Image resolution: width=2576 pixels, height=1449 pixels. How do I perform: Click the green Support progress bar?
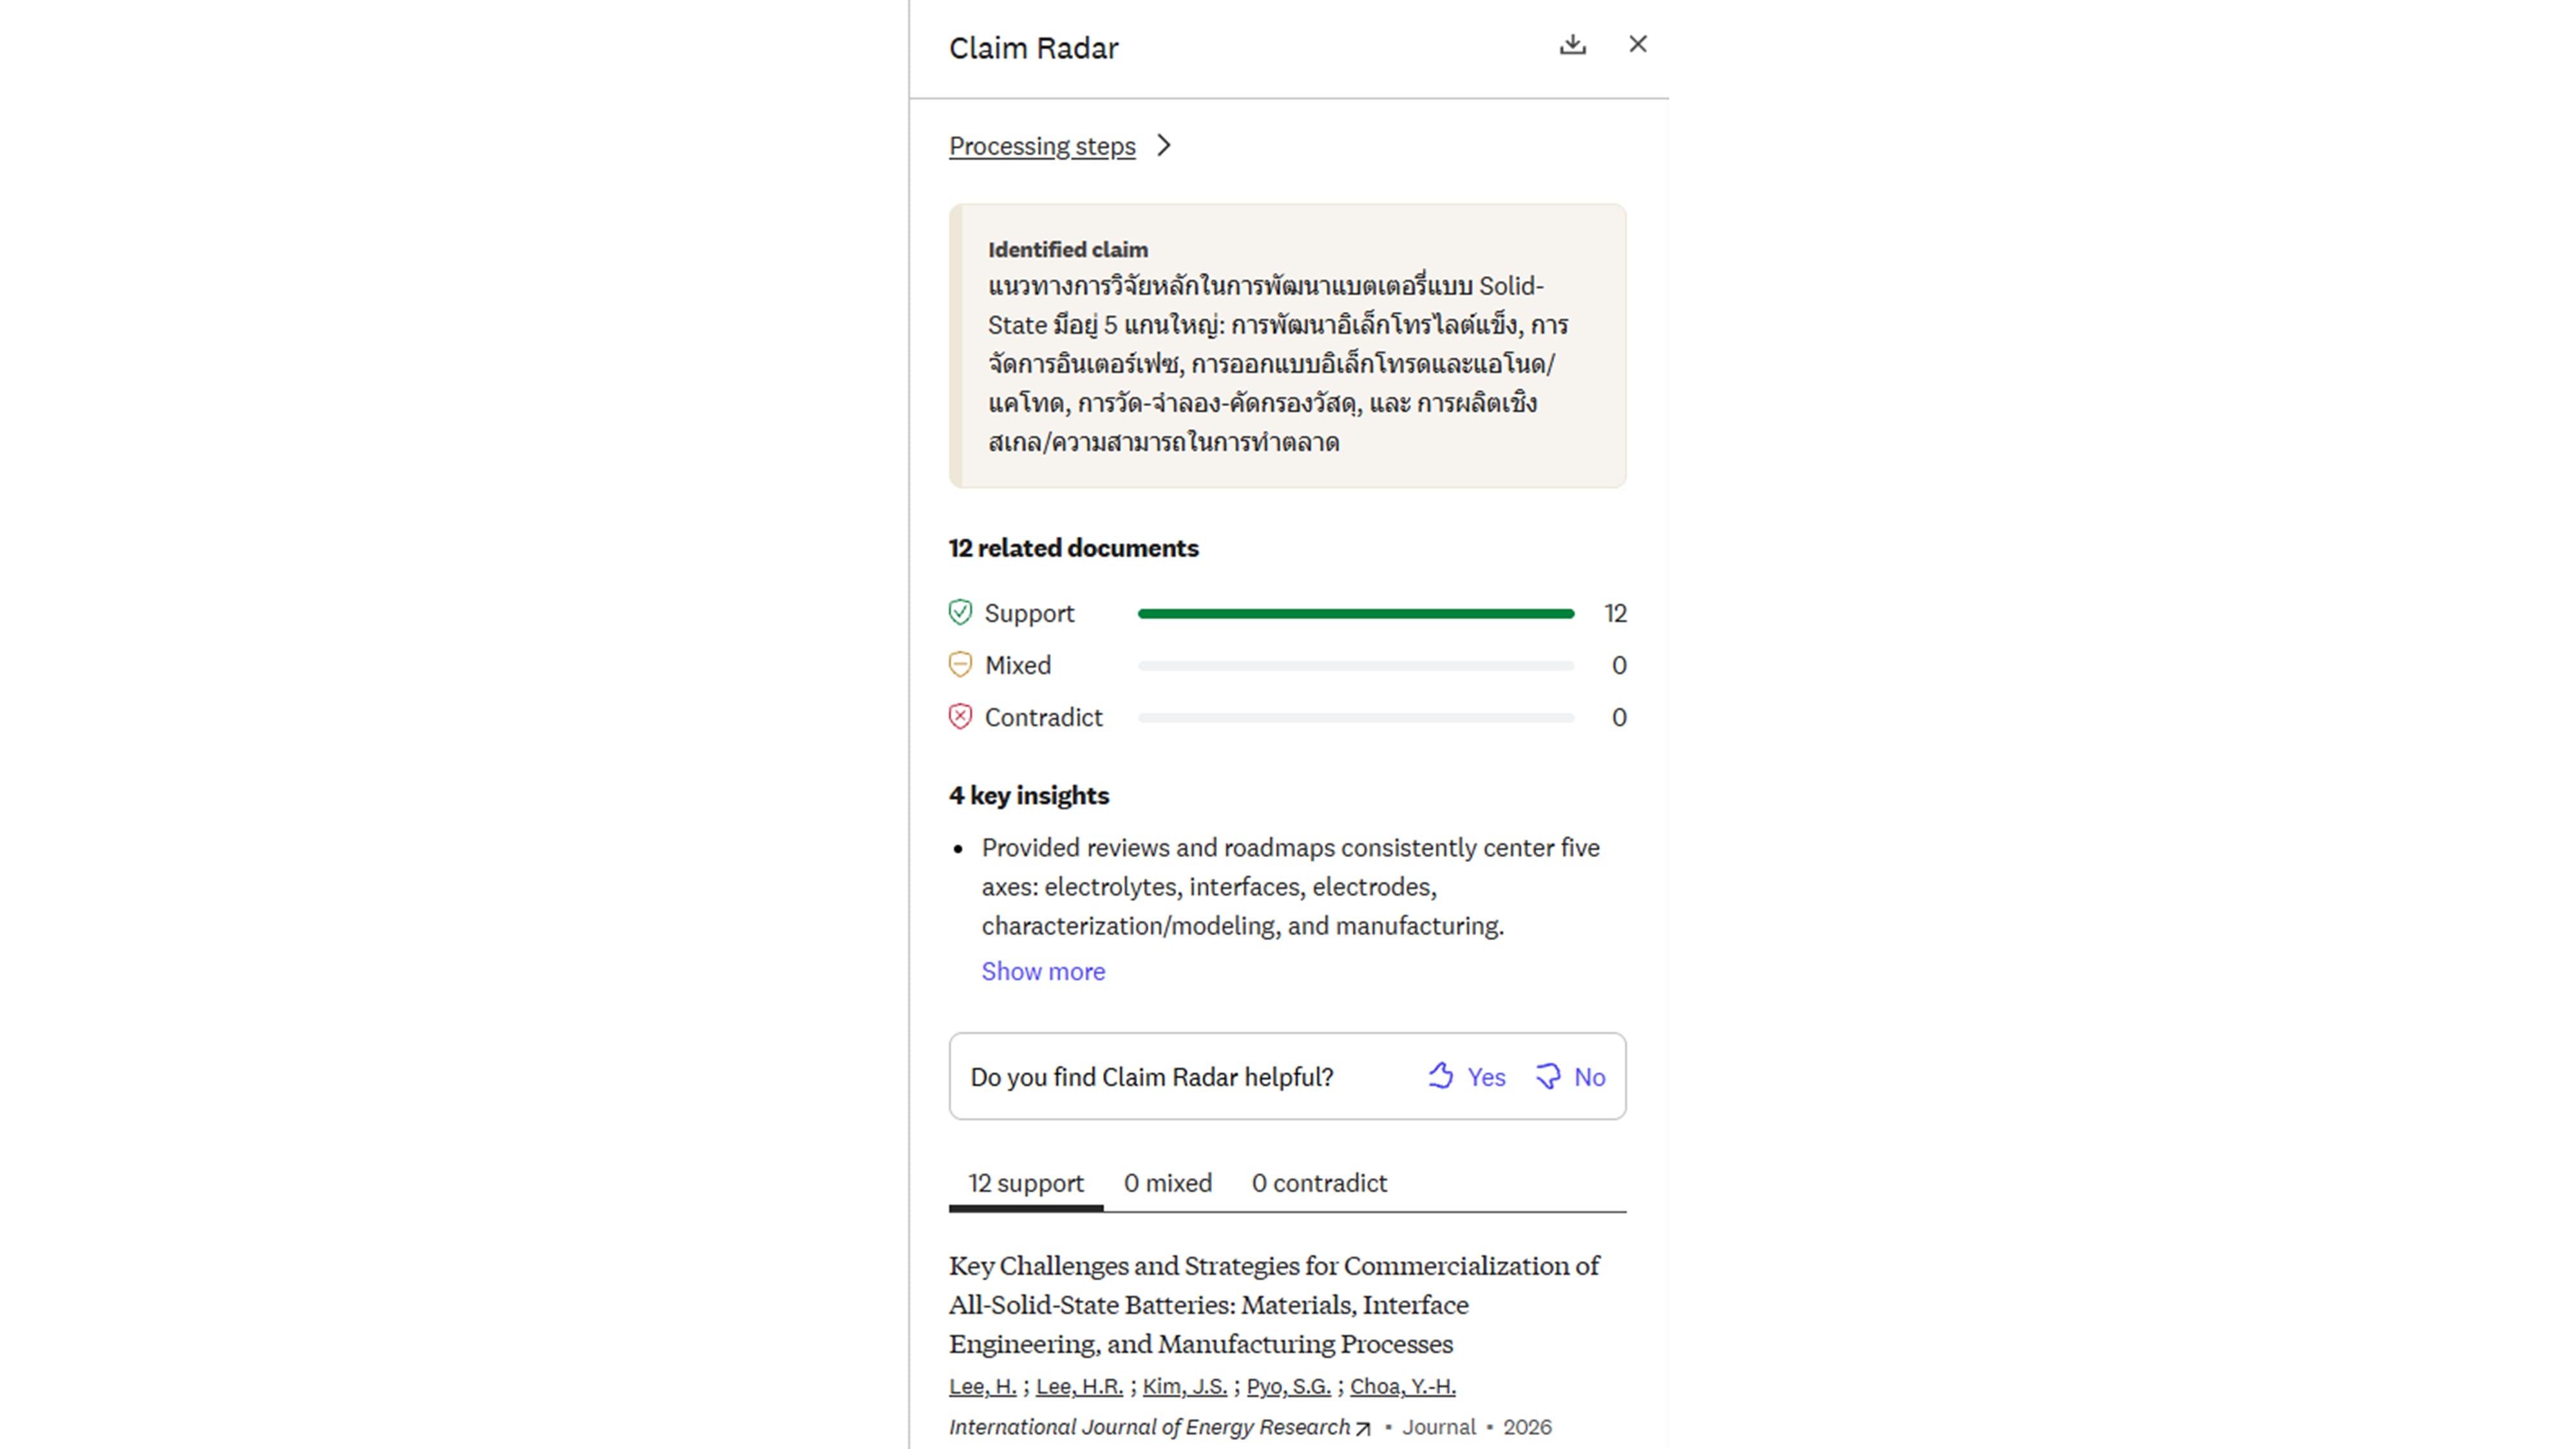coord(1356,613)
